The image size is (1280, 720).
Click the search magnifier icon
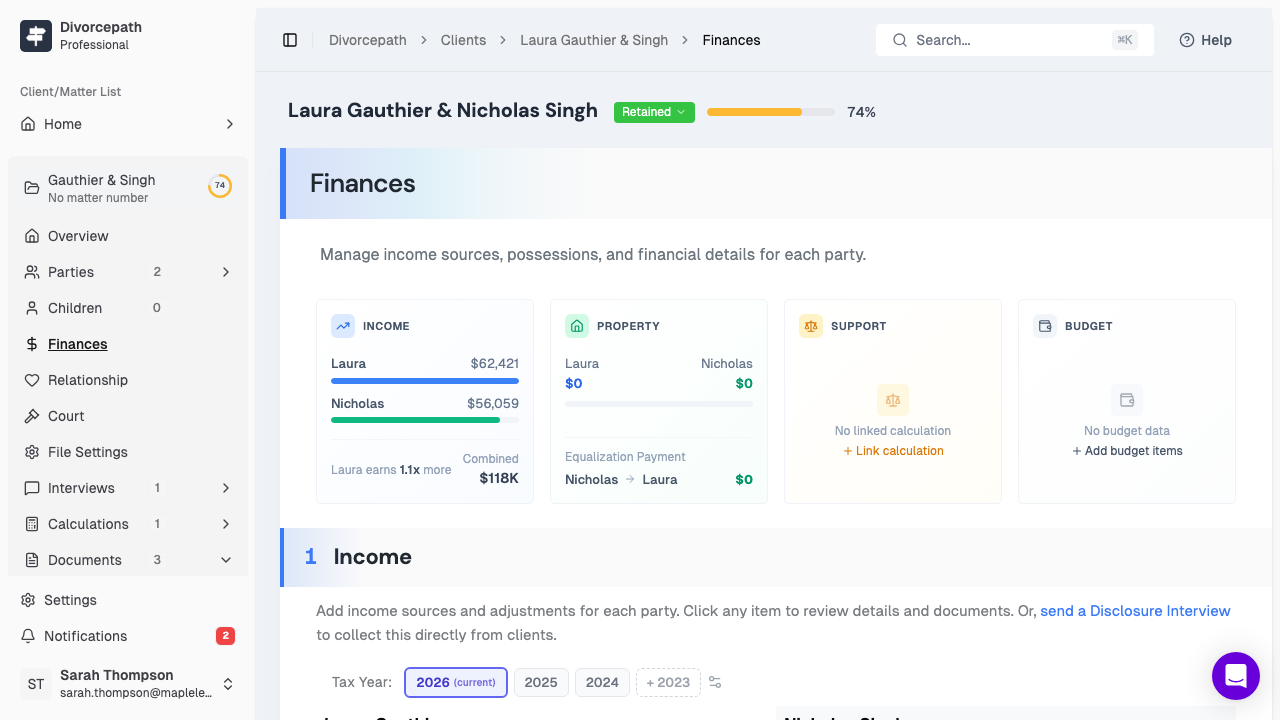point(900,40)
